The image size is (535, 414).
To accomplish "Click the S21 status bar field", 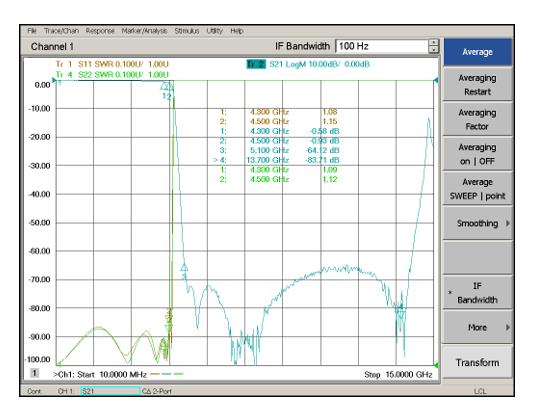I will pyautogui.click(x=110, y=391).
